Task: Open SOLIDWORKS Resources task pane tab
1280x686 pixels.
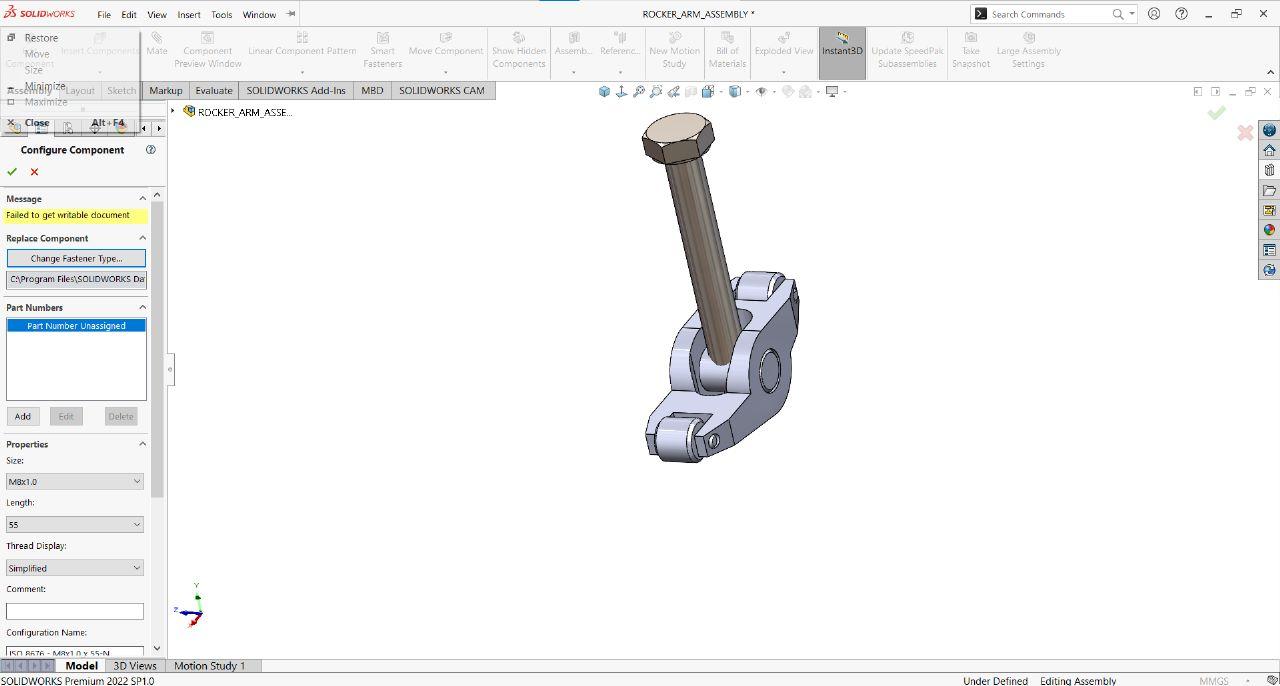Action: (x=1269, y=150)
